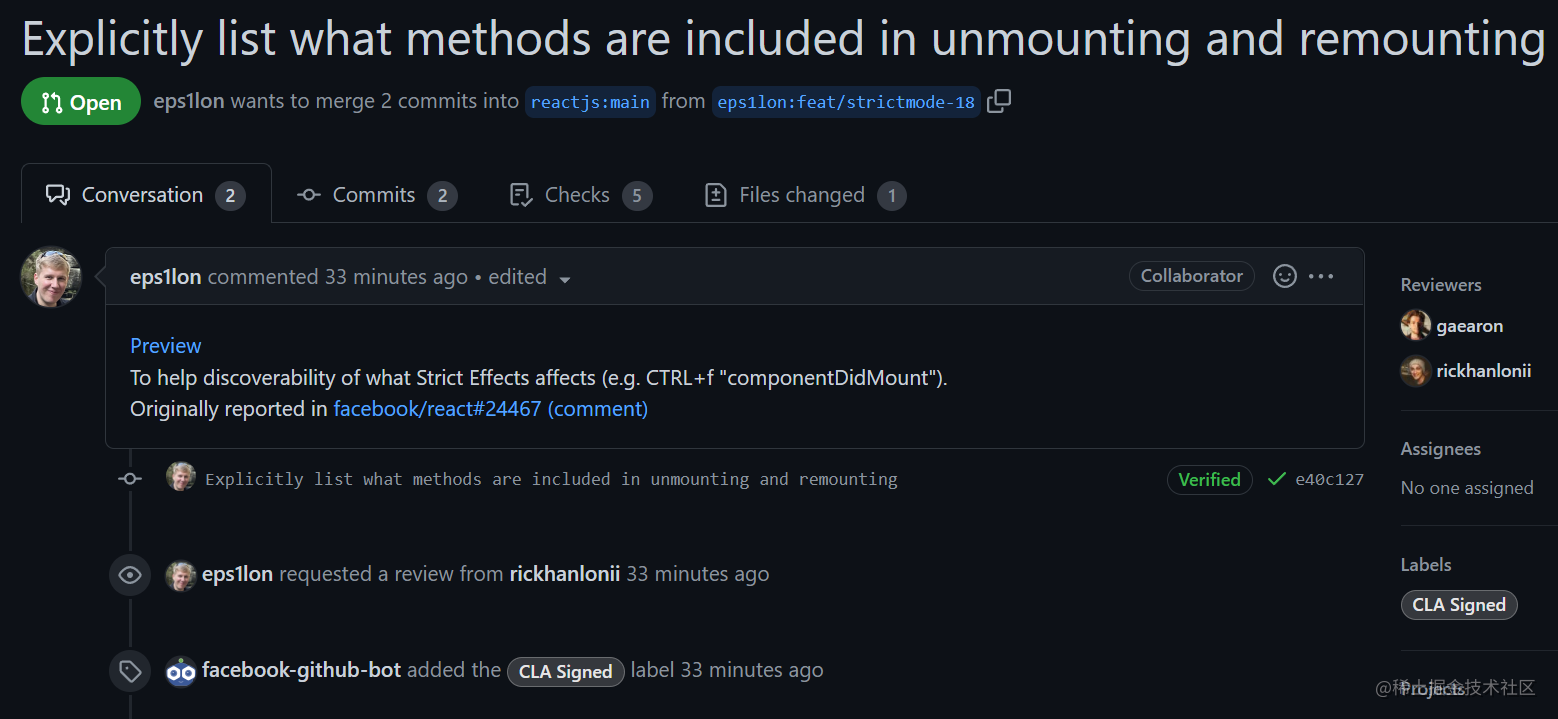
Task: Switch to the Checks tab
Action: pos(579,194)
